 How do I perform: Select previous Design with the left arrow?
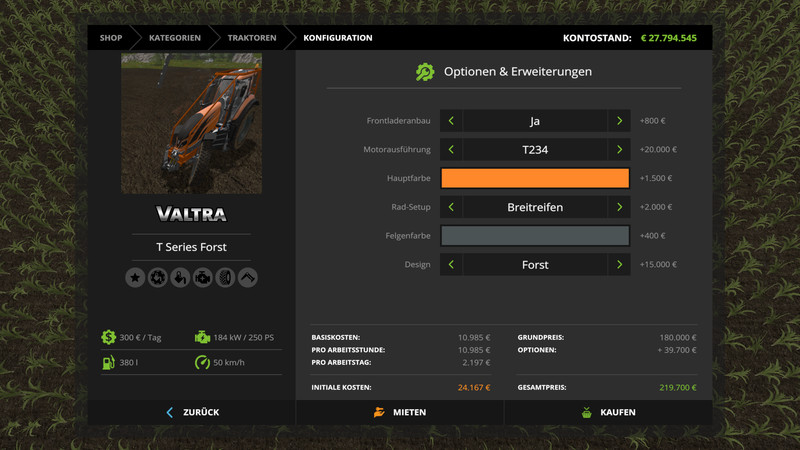click(451, 265)
